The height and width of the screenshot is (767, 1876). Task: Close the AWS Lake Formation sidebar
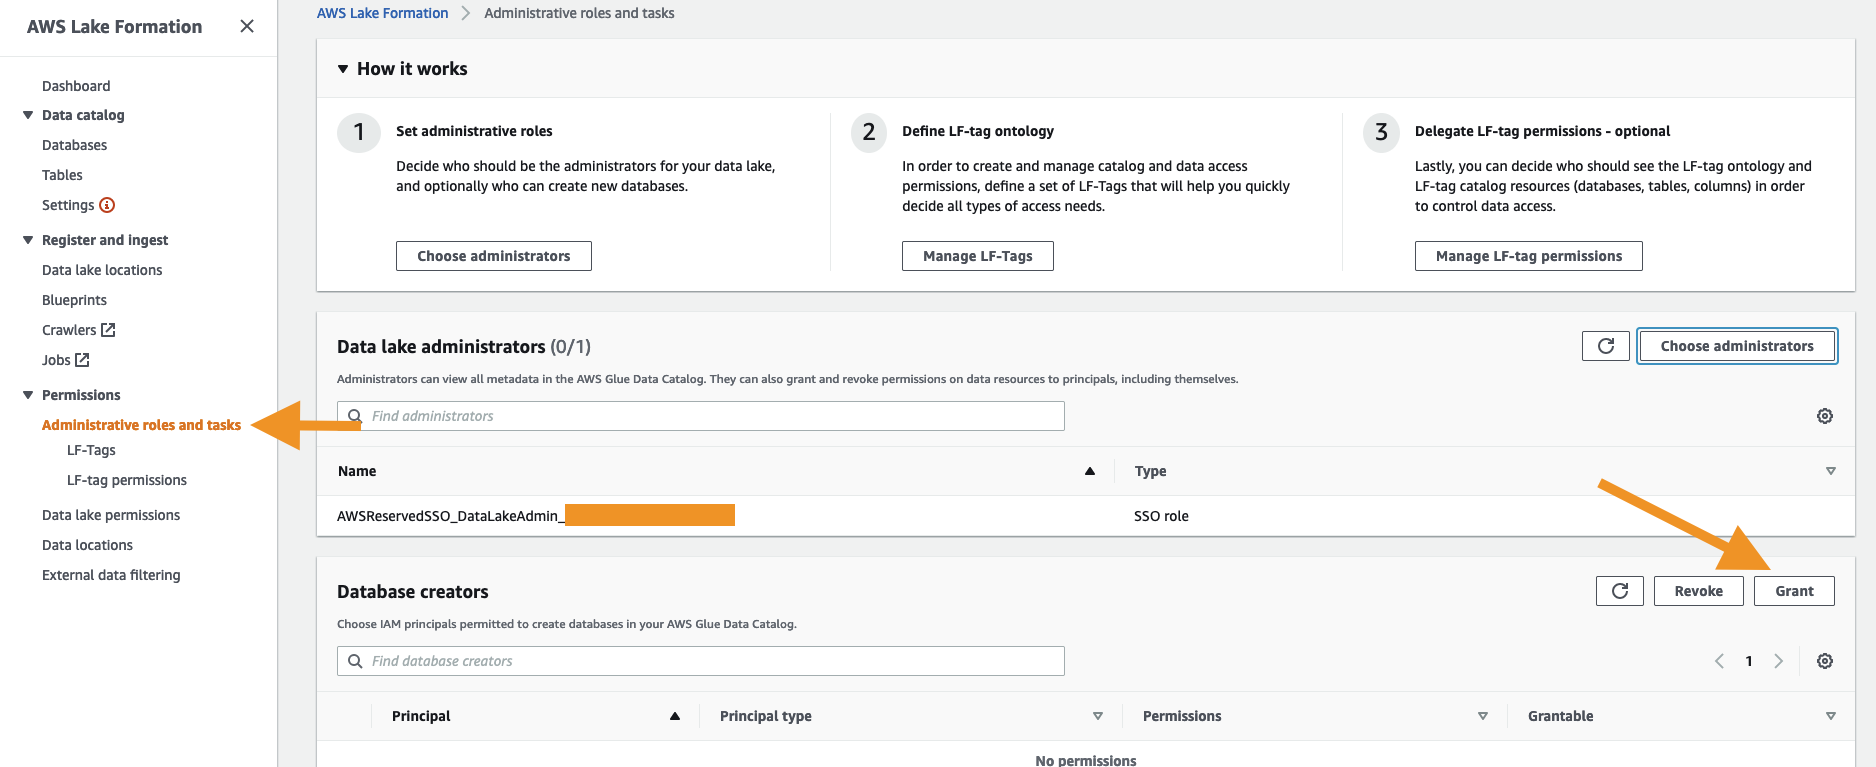[247, 26]
